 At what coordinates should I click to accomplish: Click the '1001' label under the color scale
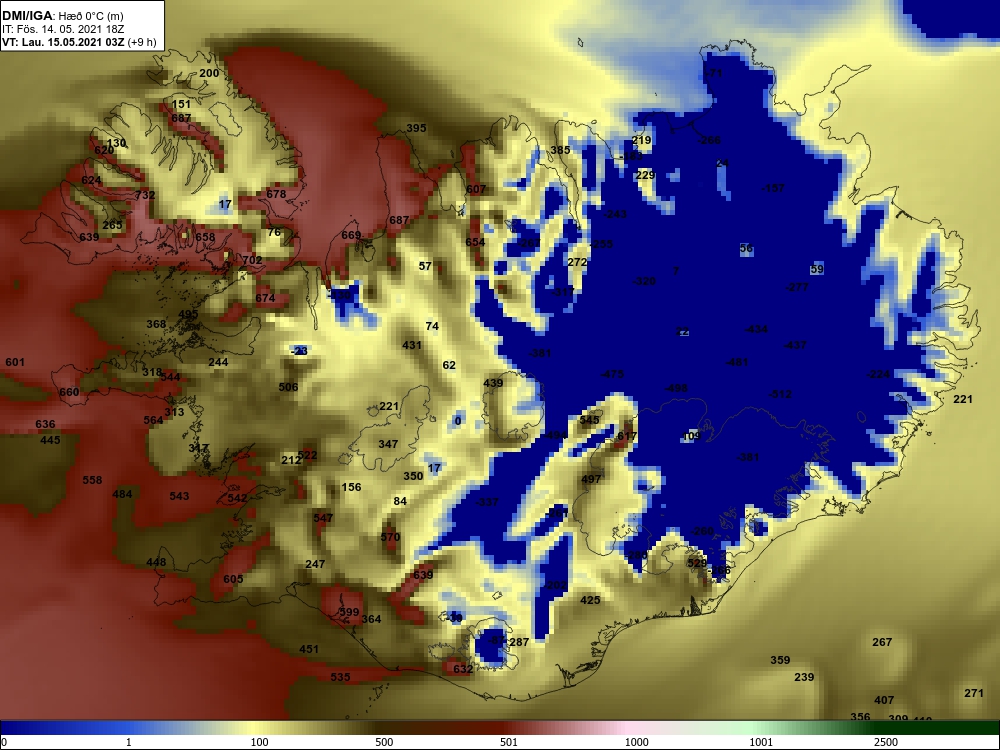tap(761, 742)
